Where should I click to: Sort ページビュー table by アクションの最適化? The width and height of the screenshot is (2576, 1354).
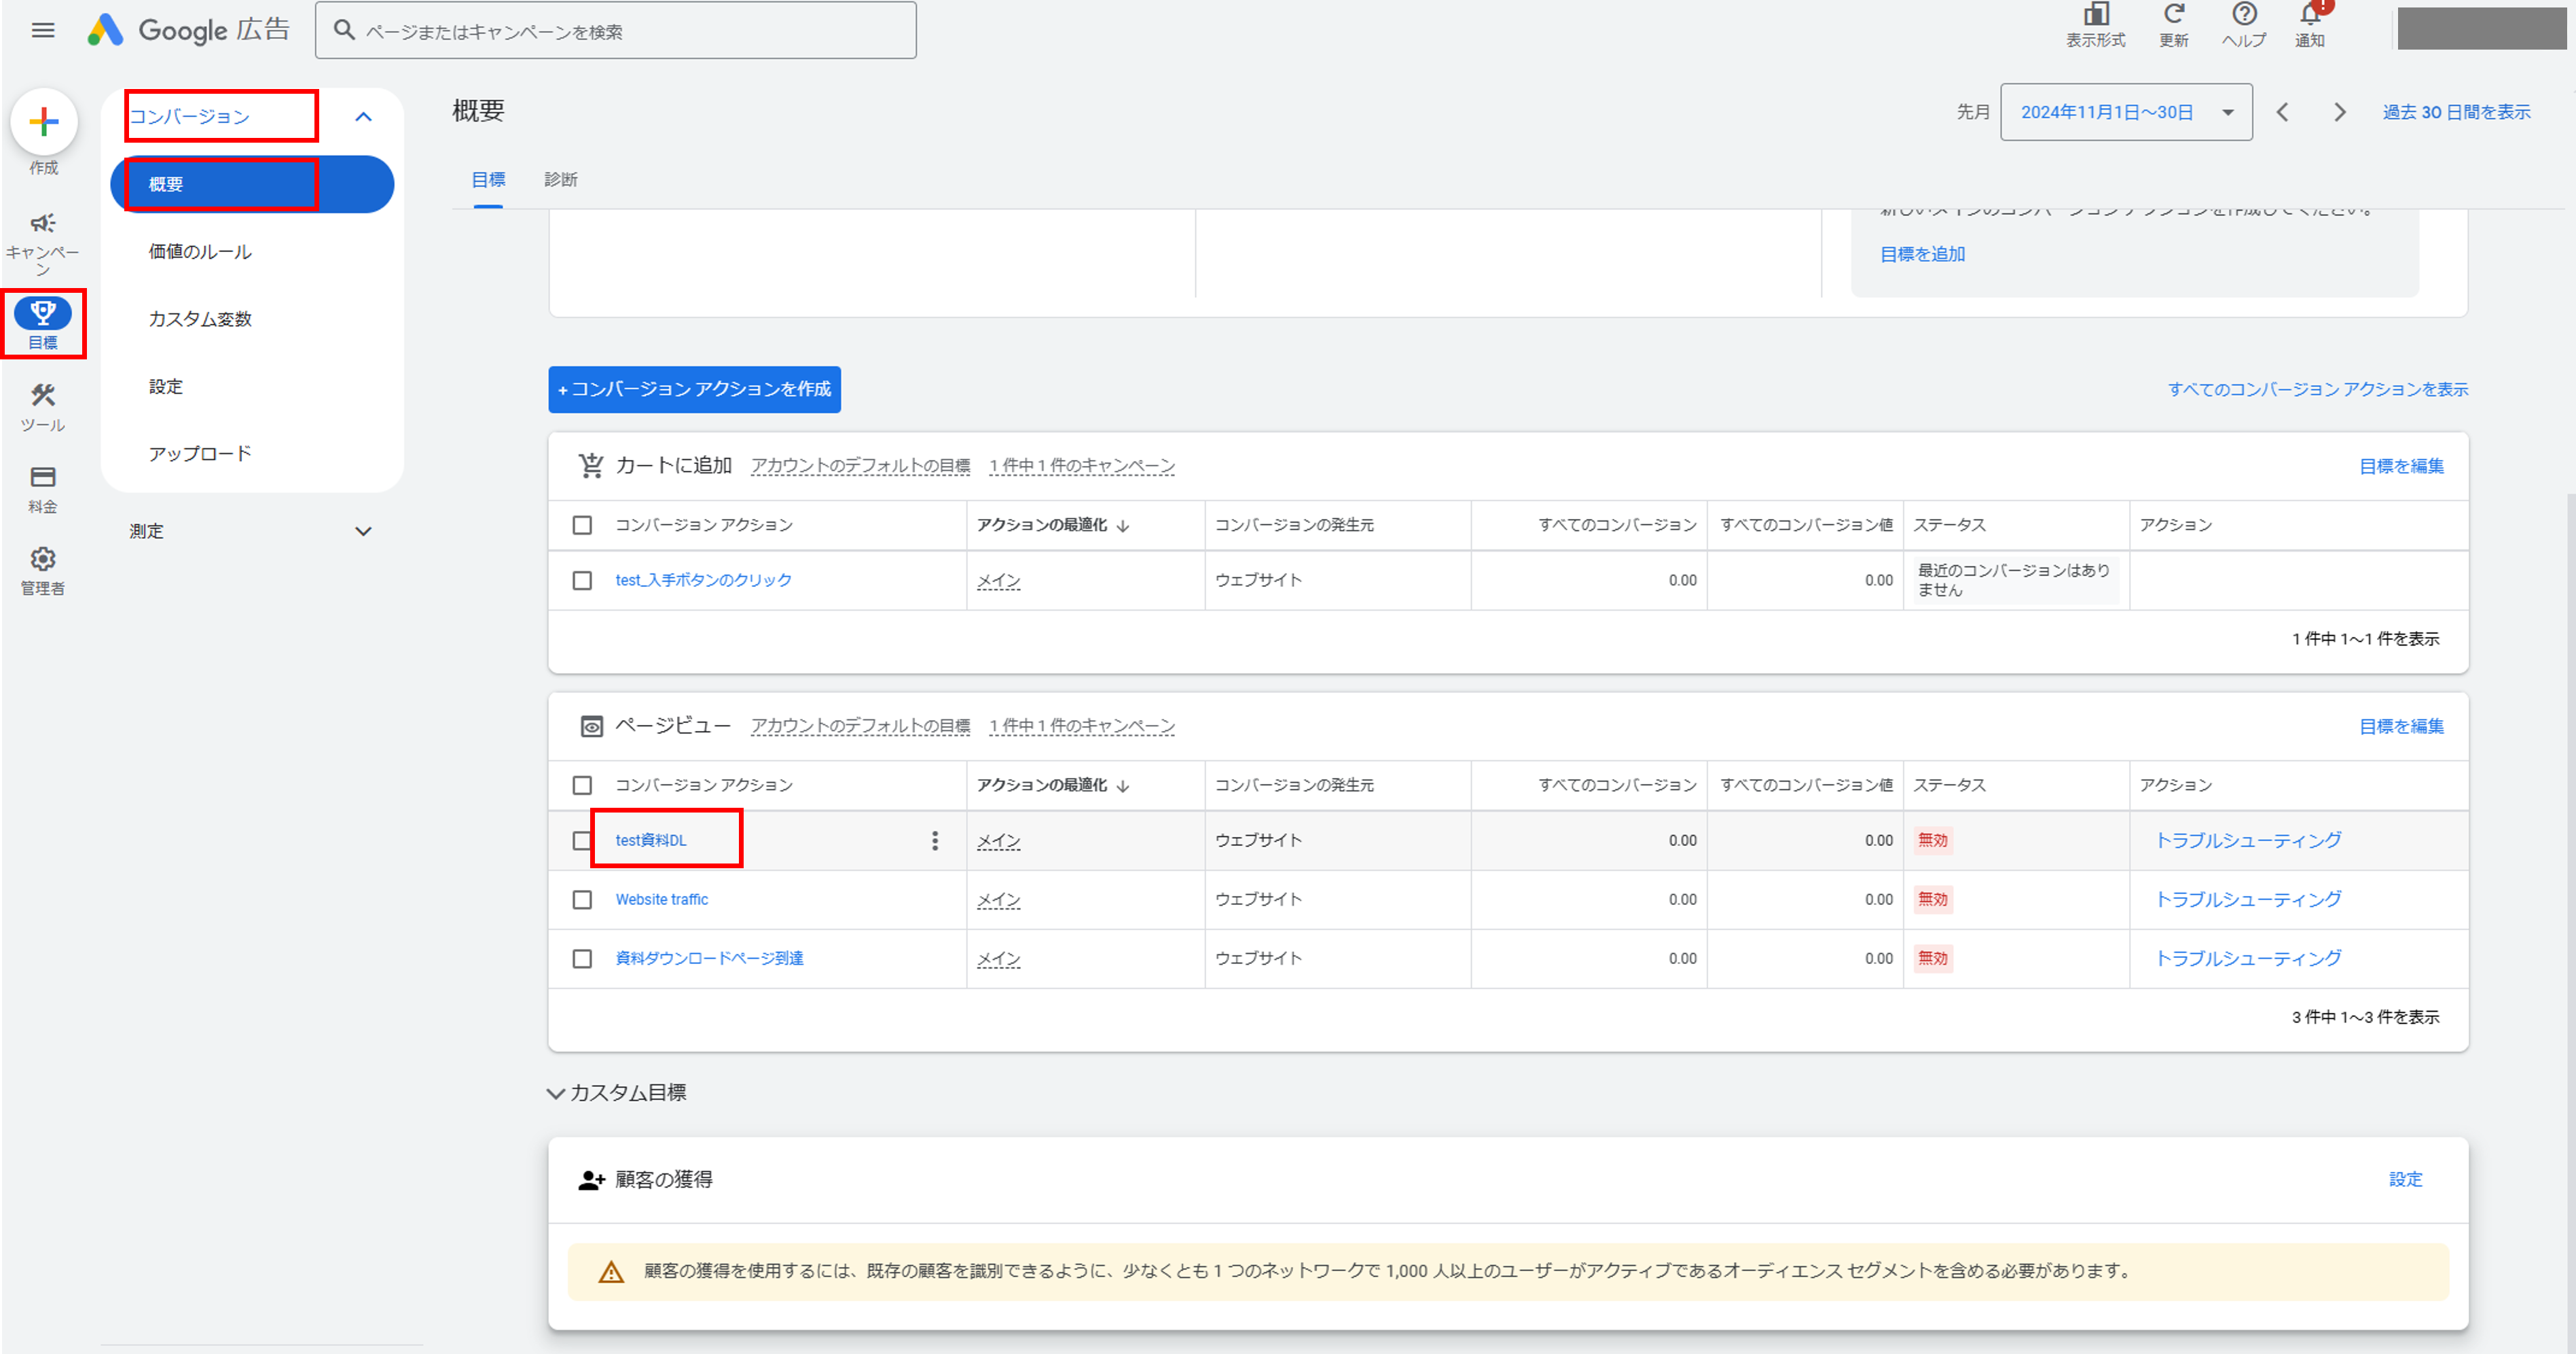pyautogui.click(x=1053, y=786)
